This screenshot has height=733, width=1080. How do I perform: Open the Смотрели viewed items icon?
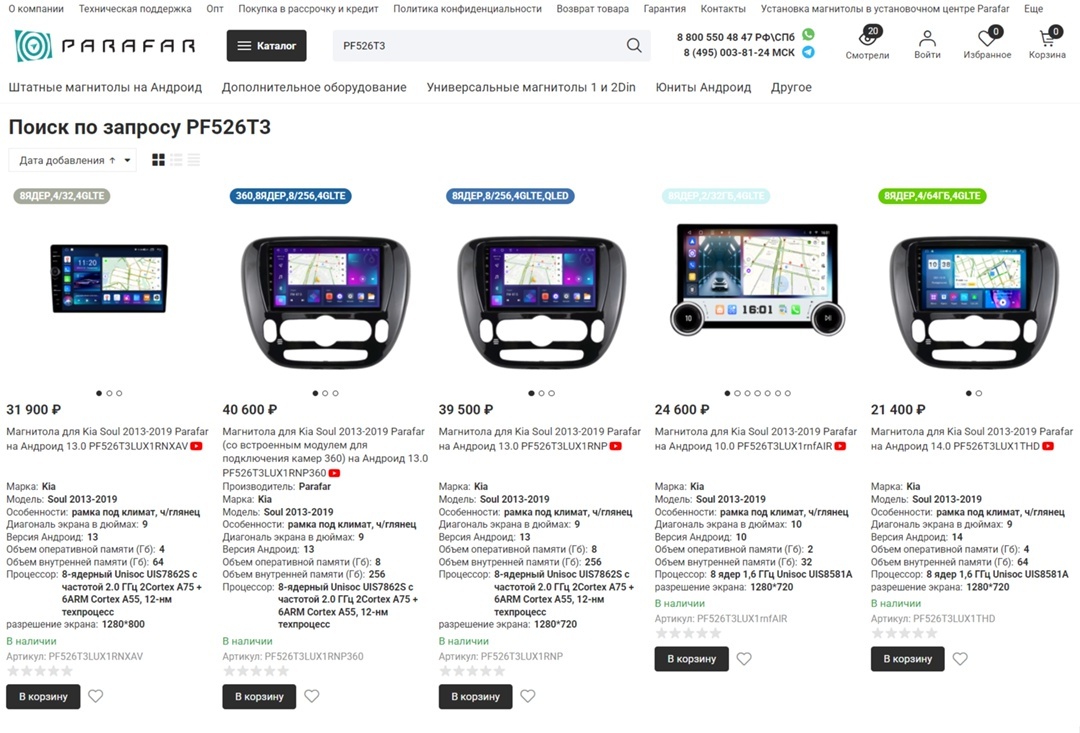[x=868, y=37]
